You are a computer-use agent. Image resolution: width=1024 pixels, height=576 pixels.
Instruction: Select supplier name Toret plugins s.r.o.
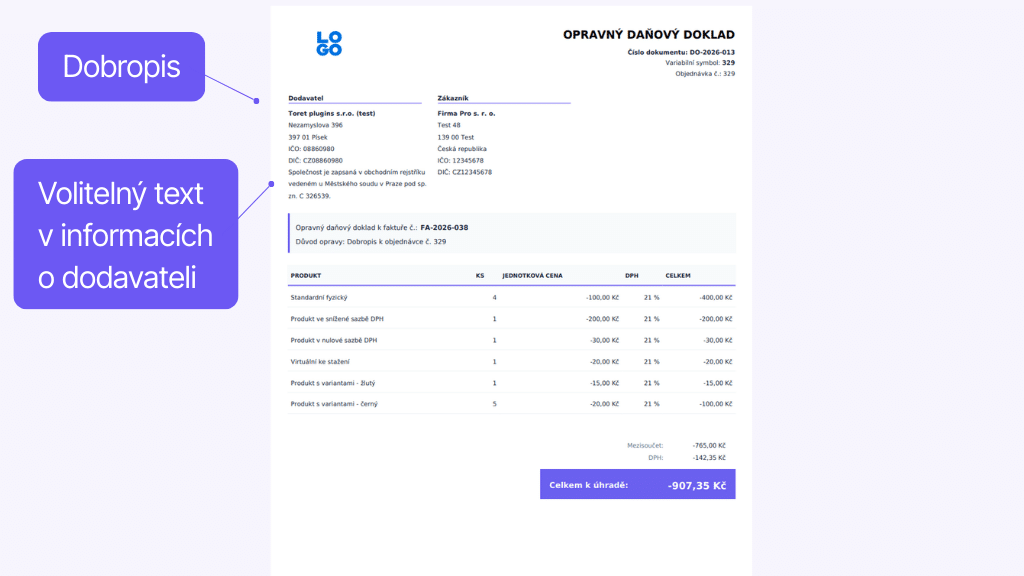point(330,113)
